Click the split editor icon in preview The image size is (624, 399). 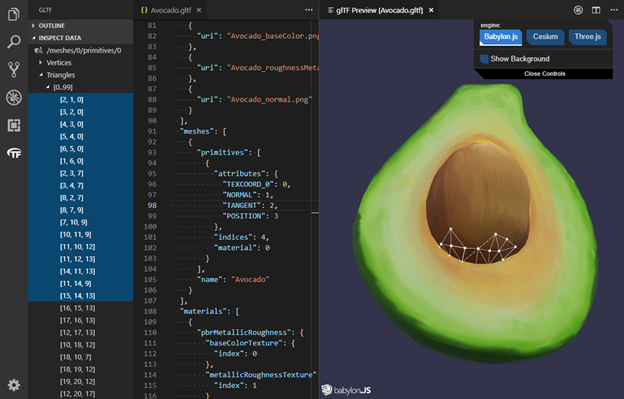tap(596, 10)
